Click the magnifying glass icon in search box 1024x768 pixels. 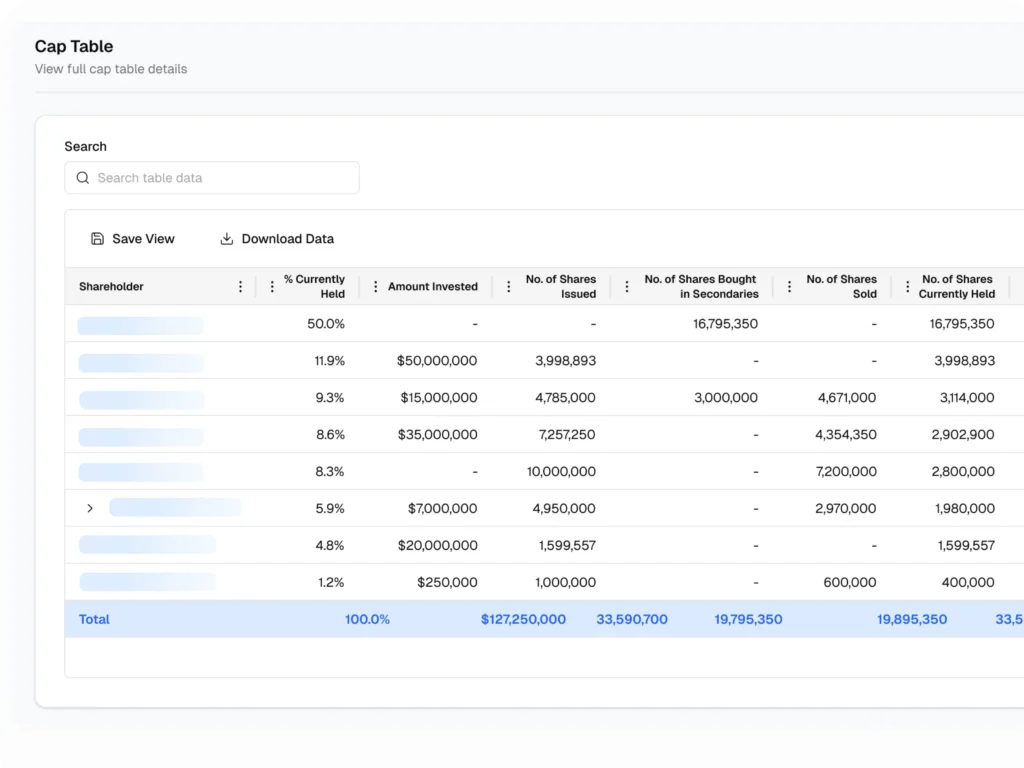pyautogui.click(x=83, y=177)
